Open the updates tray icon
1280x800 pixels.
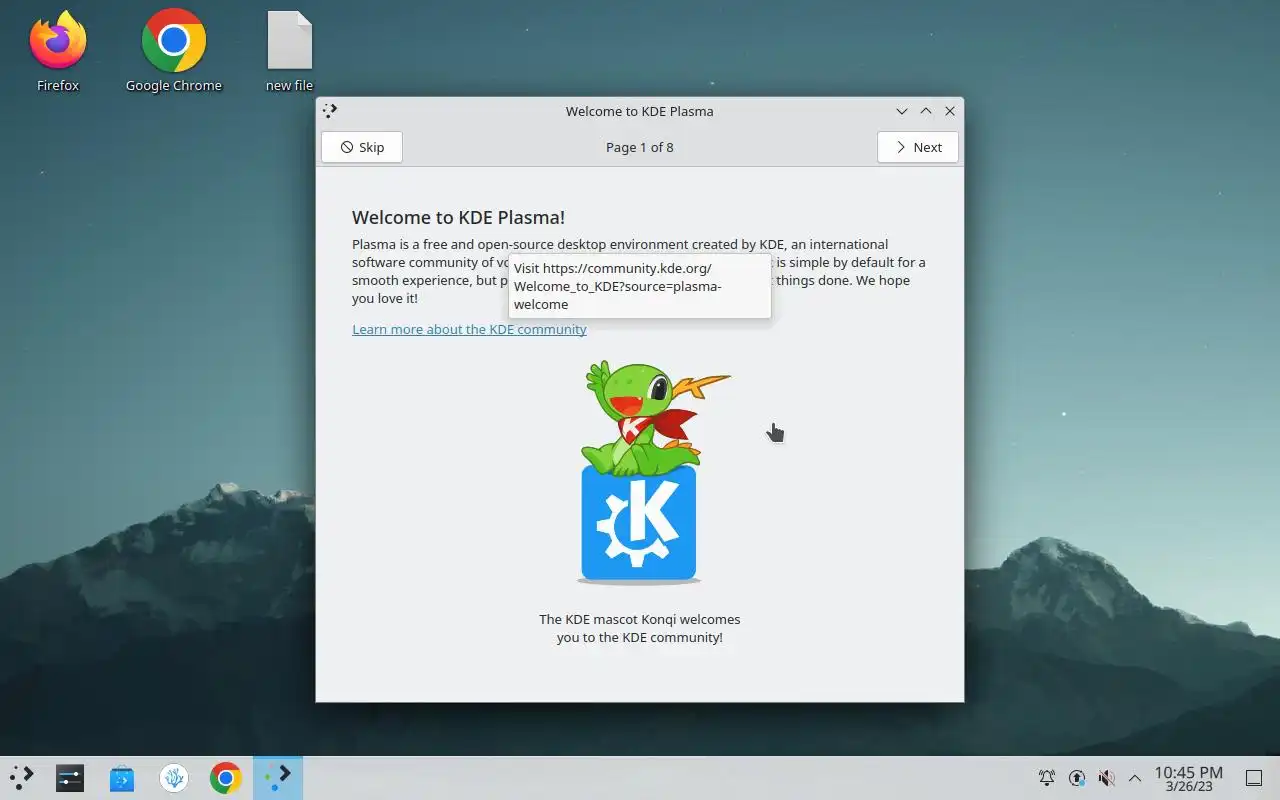1077,778
